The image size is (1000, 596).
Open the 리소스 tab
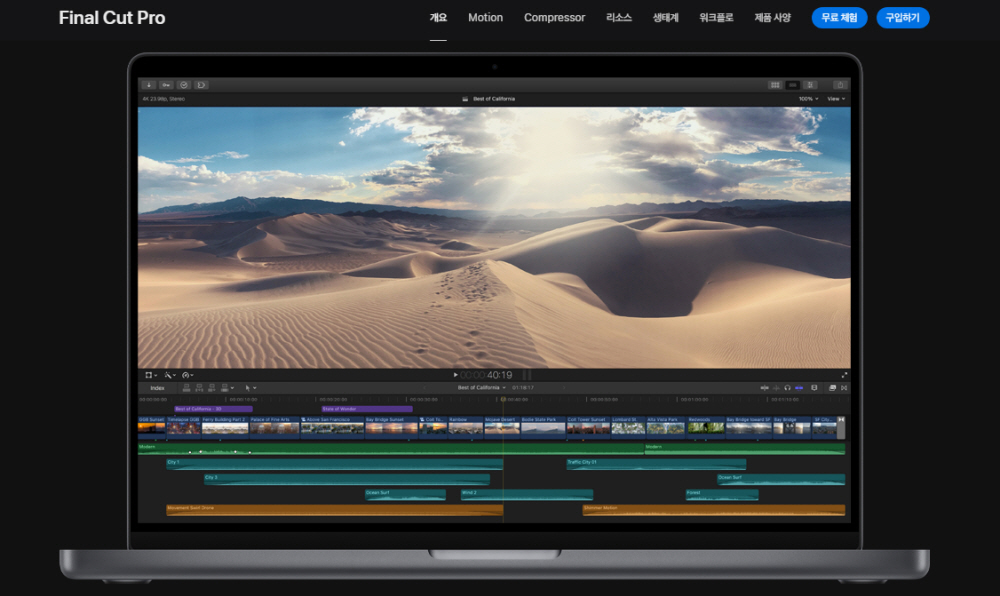pyautogui.click(x=619, y=18)
